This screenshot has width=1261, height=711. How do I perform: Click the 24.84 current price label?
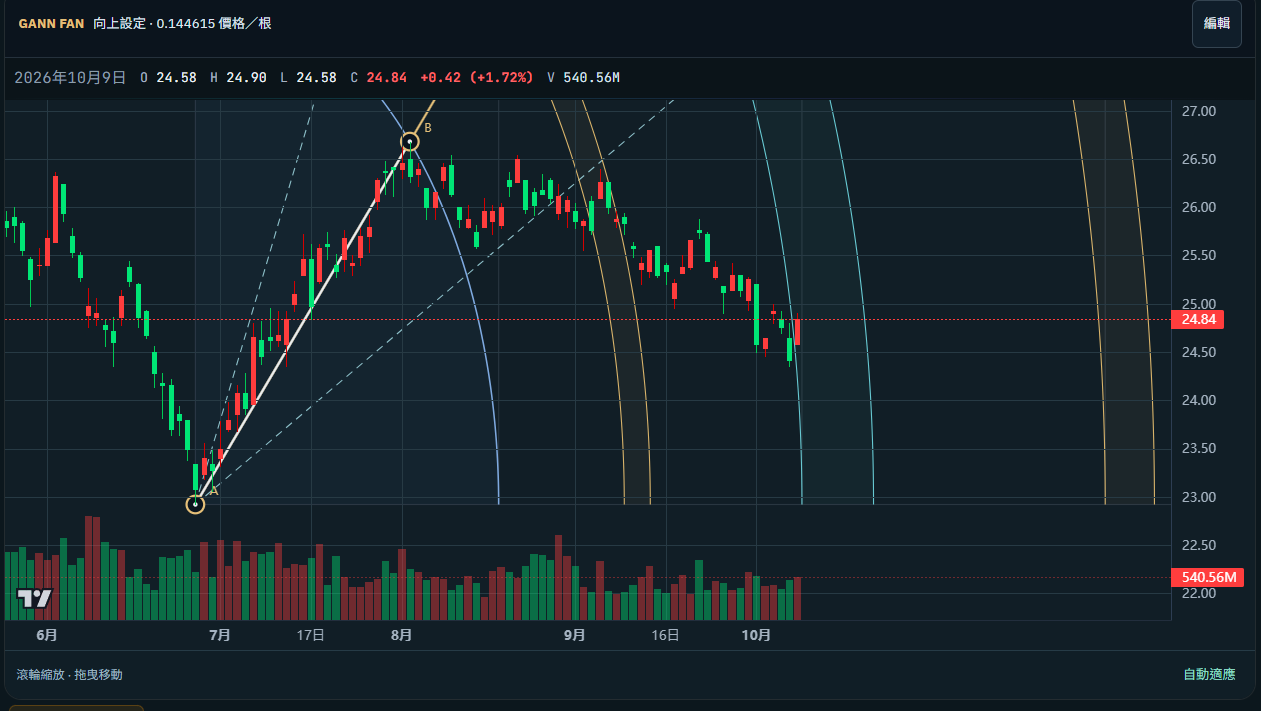click(x=1197, y=320)
